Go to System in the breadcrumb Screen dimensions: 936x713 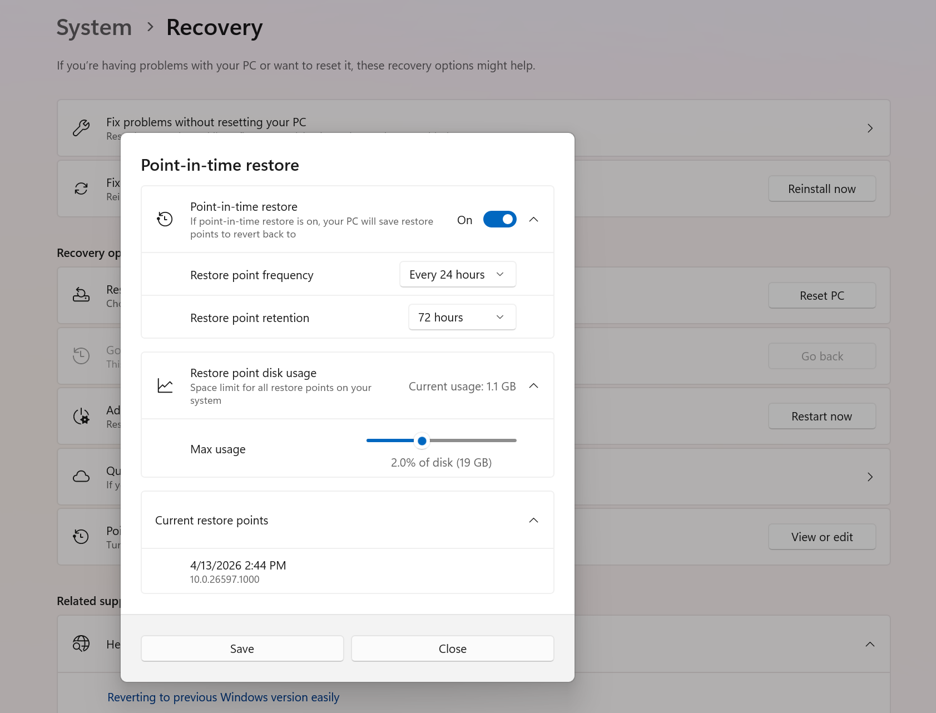[x=94, y=27]
